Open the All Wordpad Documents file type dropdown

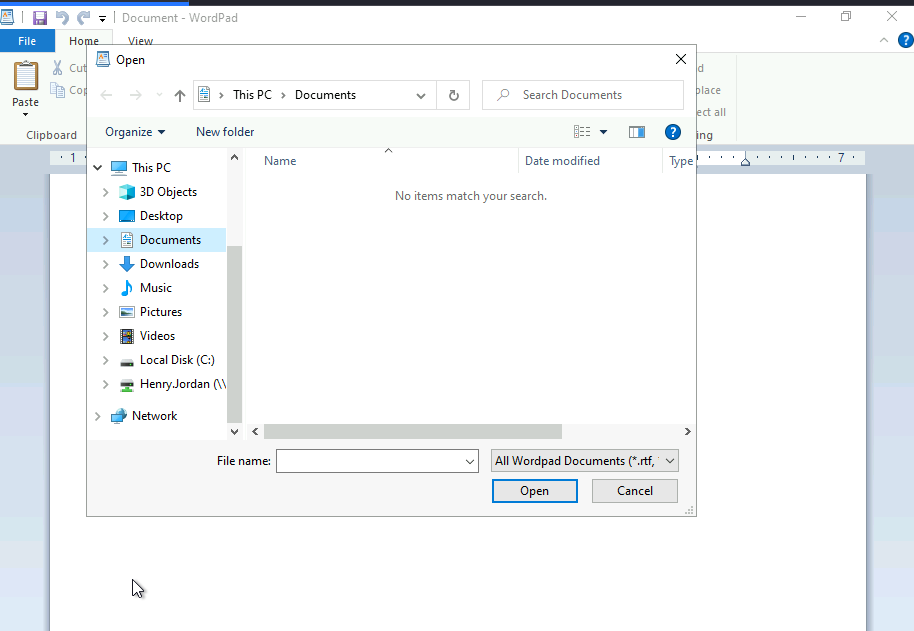pos(585,461)
